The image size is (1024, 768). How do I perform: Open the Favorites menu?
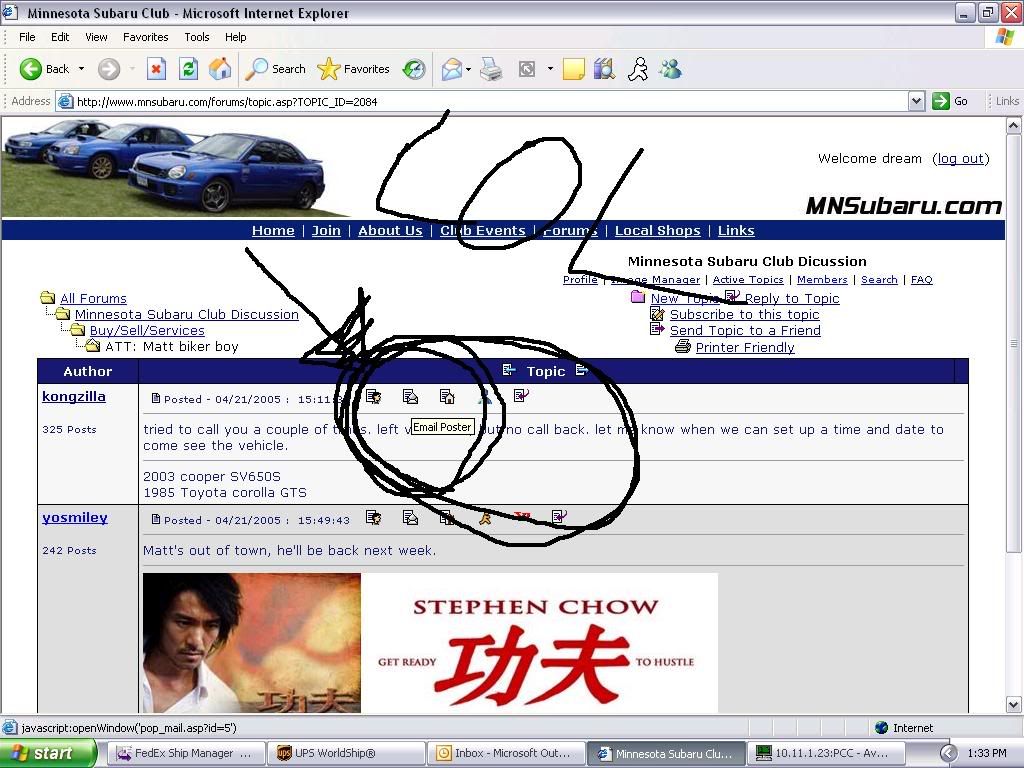click(x=146, y=37)
